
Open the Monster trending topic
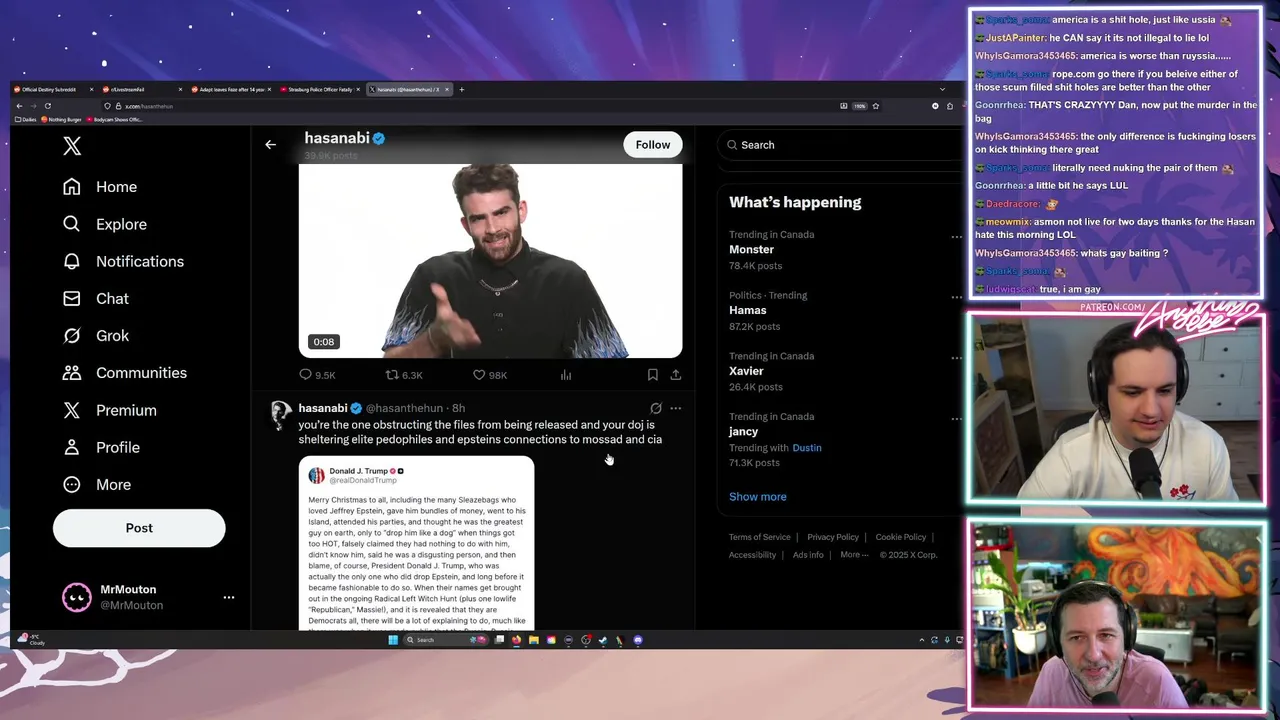click(751, 249)
